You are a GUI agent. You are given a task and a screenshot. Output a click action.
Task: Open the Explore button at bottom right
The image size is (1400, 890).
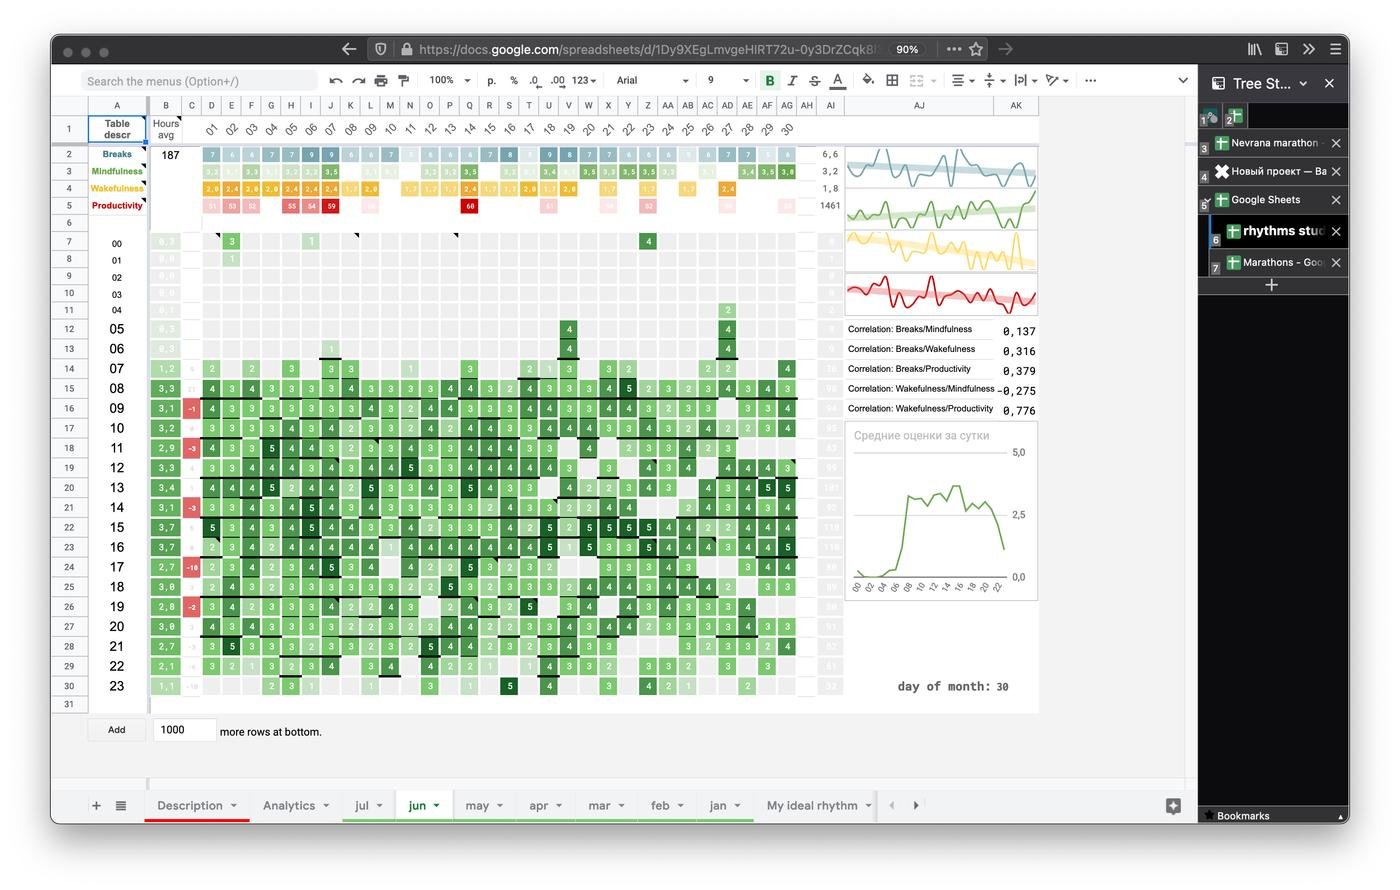click(x=1173, y=806)
